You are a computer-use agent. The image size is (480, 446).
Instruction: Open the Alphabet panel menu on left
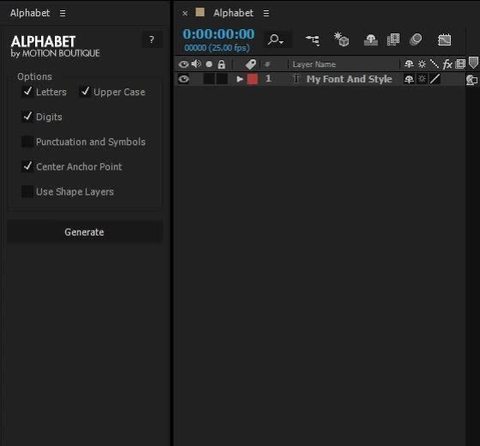coord(62,13)
